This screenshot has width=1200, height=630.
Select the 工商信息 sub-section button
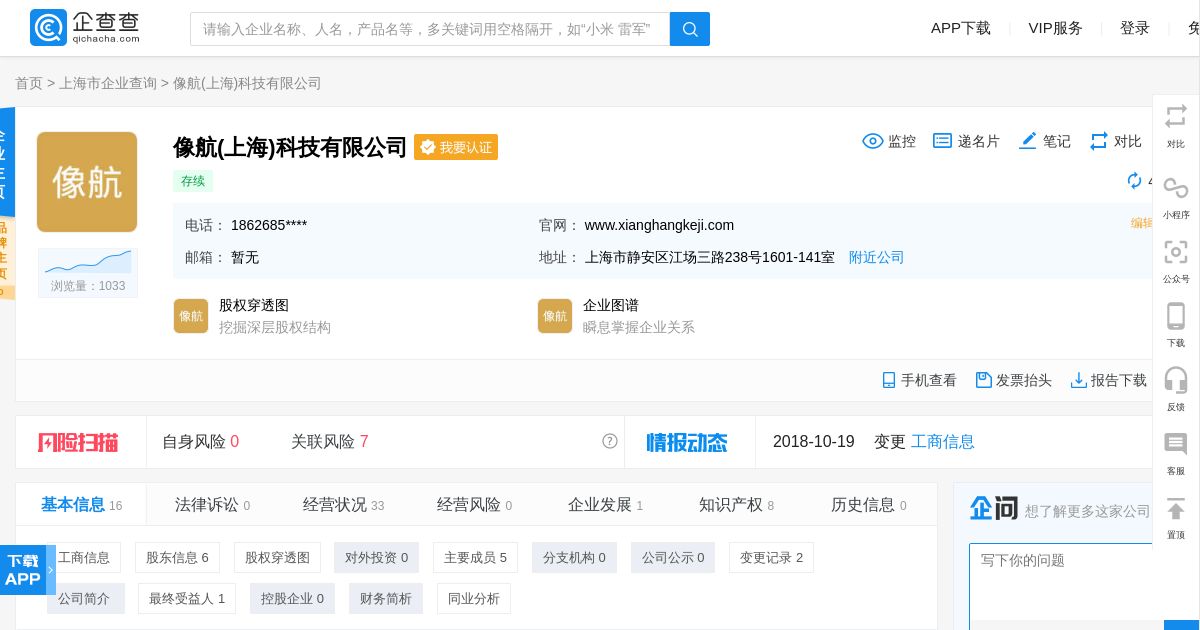click(84, 557)
